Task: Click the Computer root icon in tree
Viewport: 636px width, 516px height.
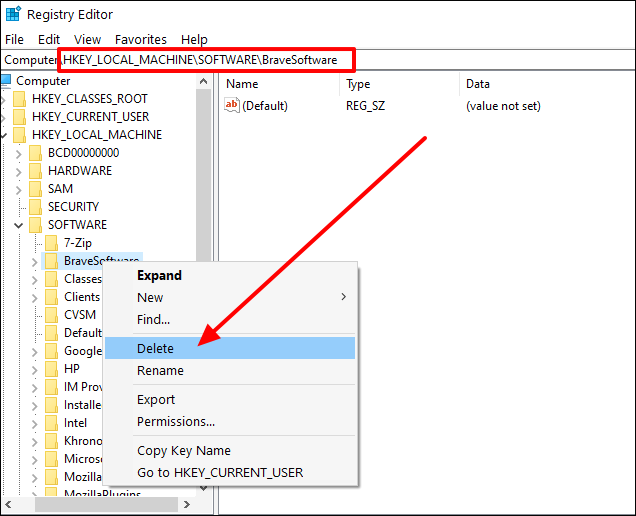Action: point(6,80)
